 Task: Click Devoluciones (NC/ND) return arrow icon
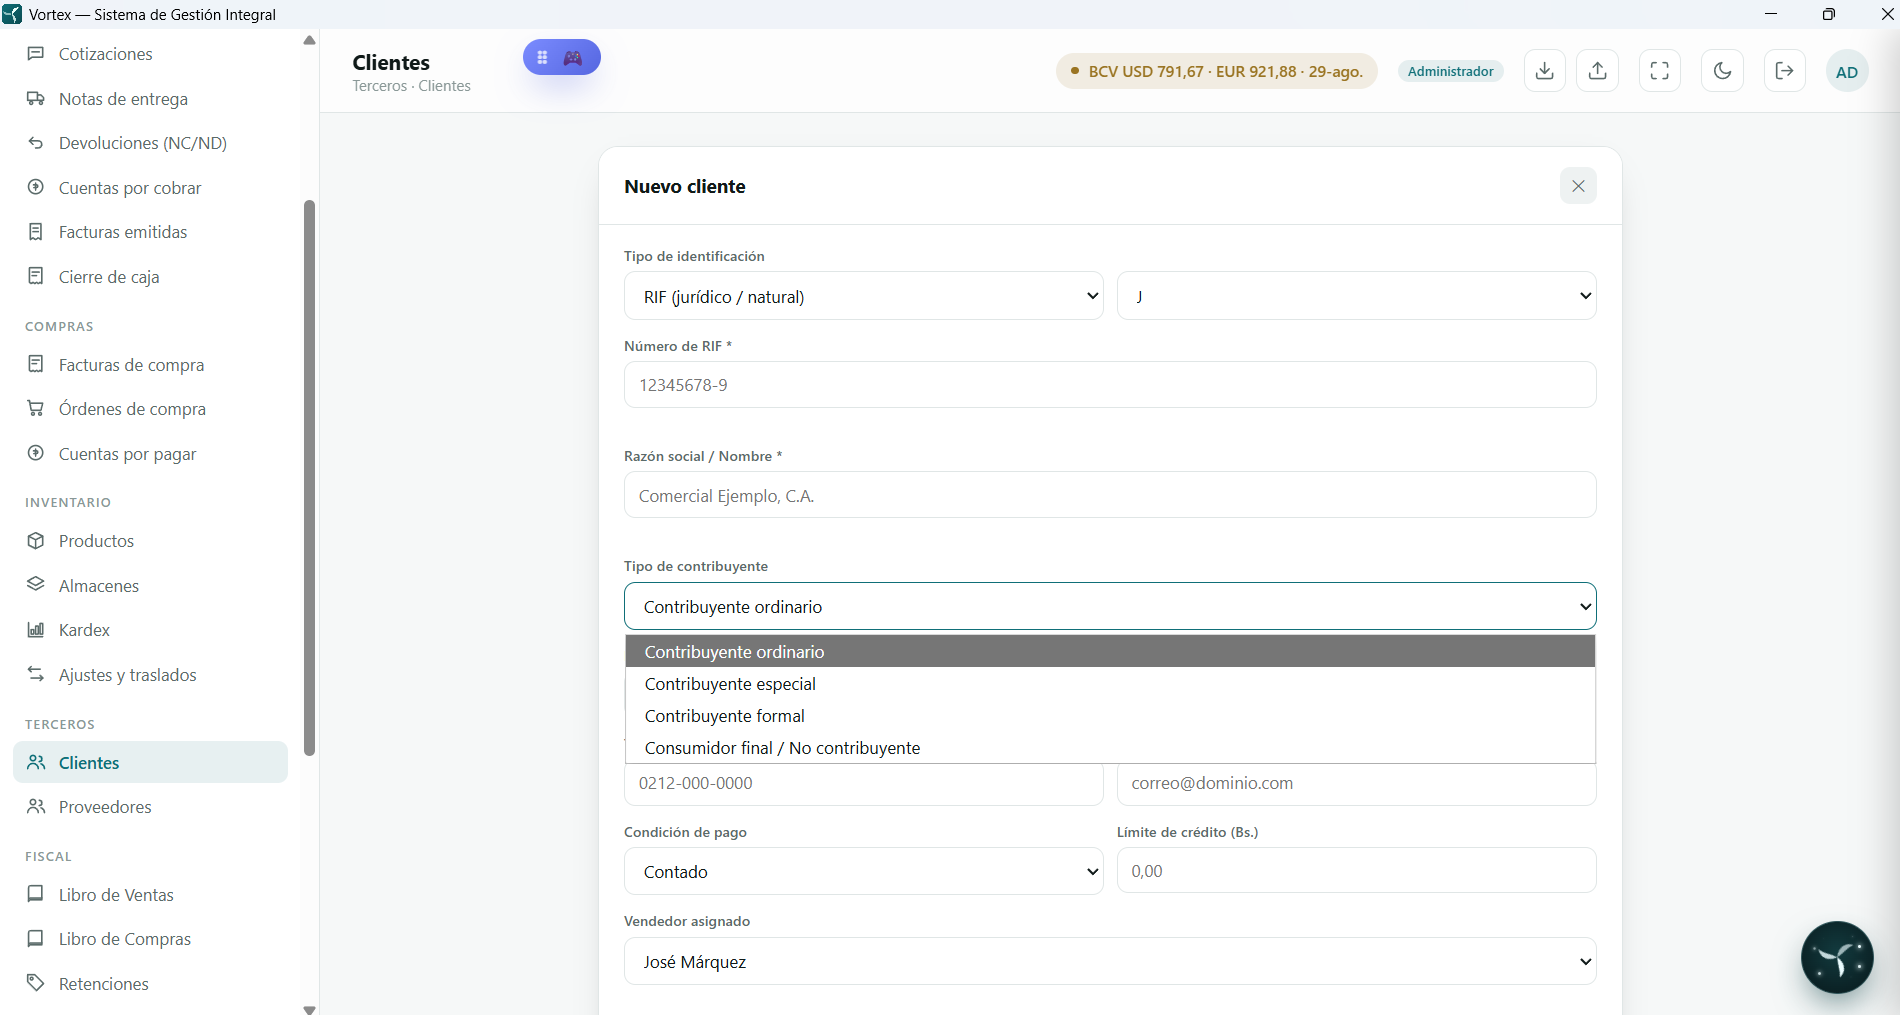coord(36,143)
